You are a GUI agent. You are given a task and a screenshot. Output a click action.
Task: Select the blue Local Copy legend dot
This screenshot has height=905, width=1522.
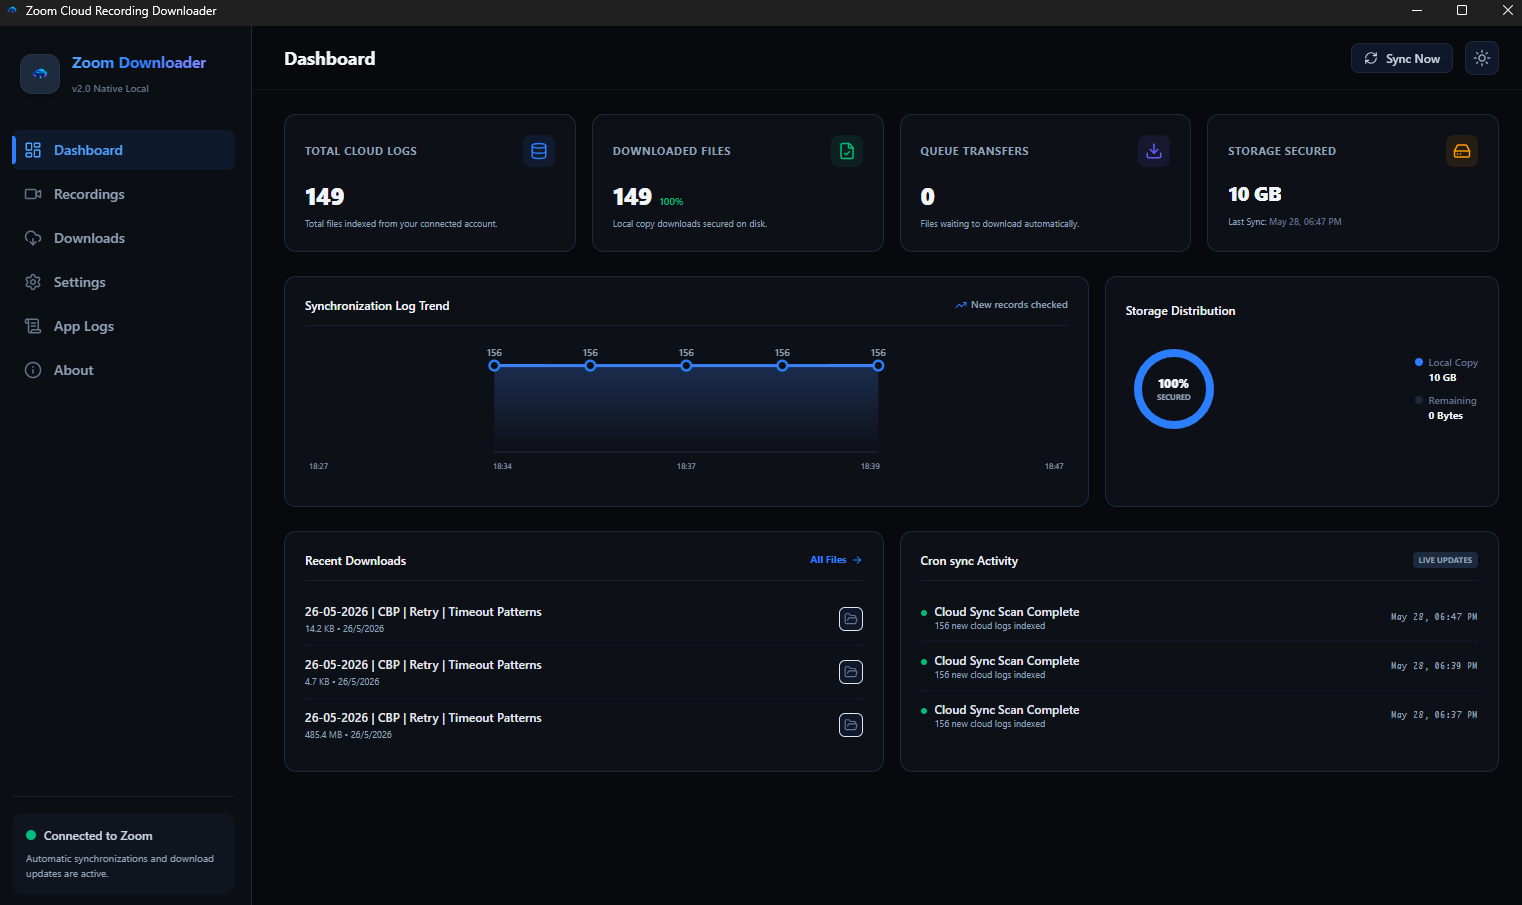tap(1419, 362)
